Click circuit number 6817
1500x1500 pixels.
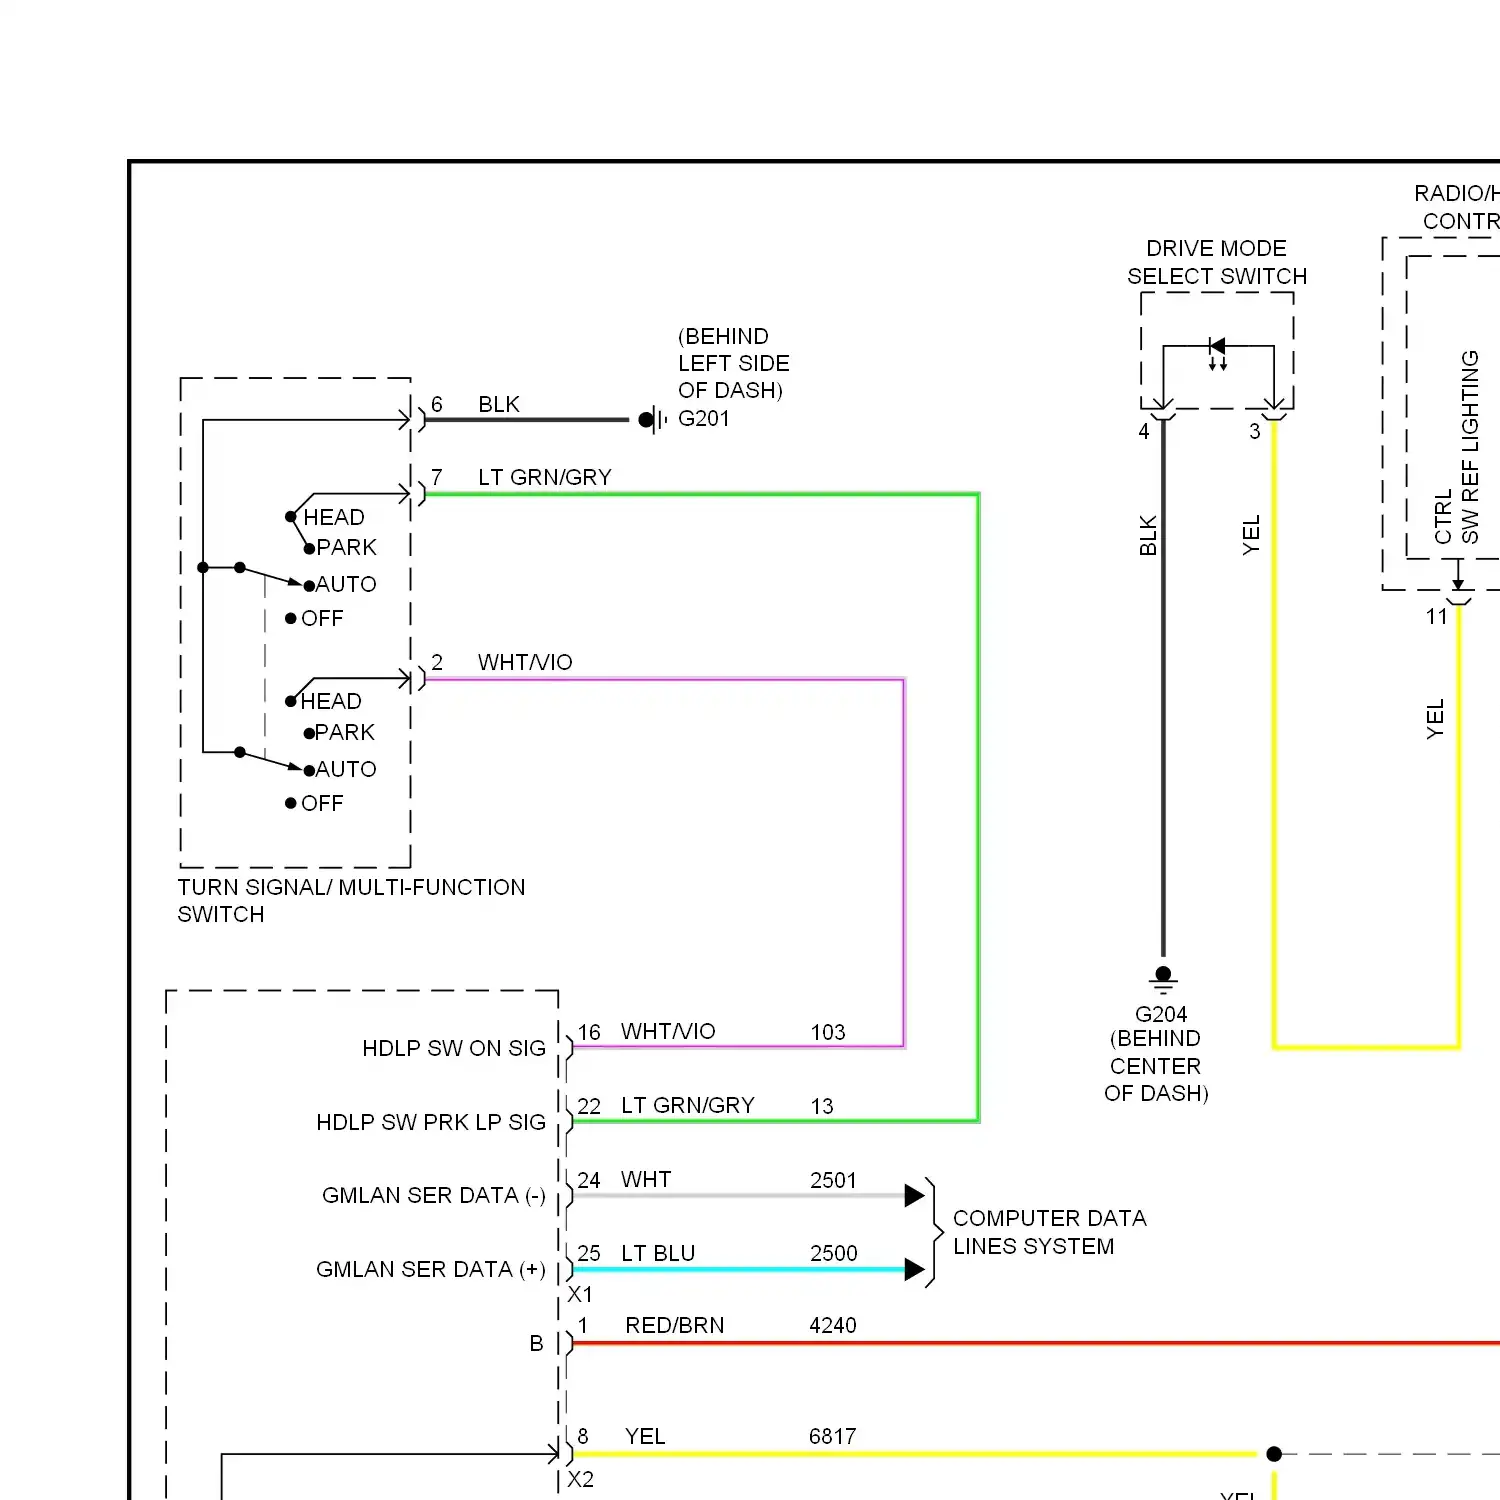pos(833,1437)
